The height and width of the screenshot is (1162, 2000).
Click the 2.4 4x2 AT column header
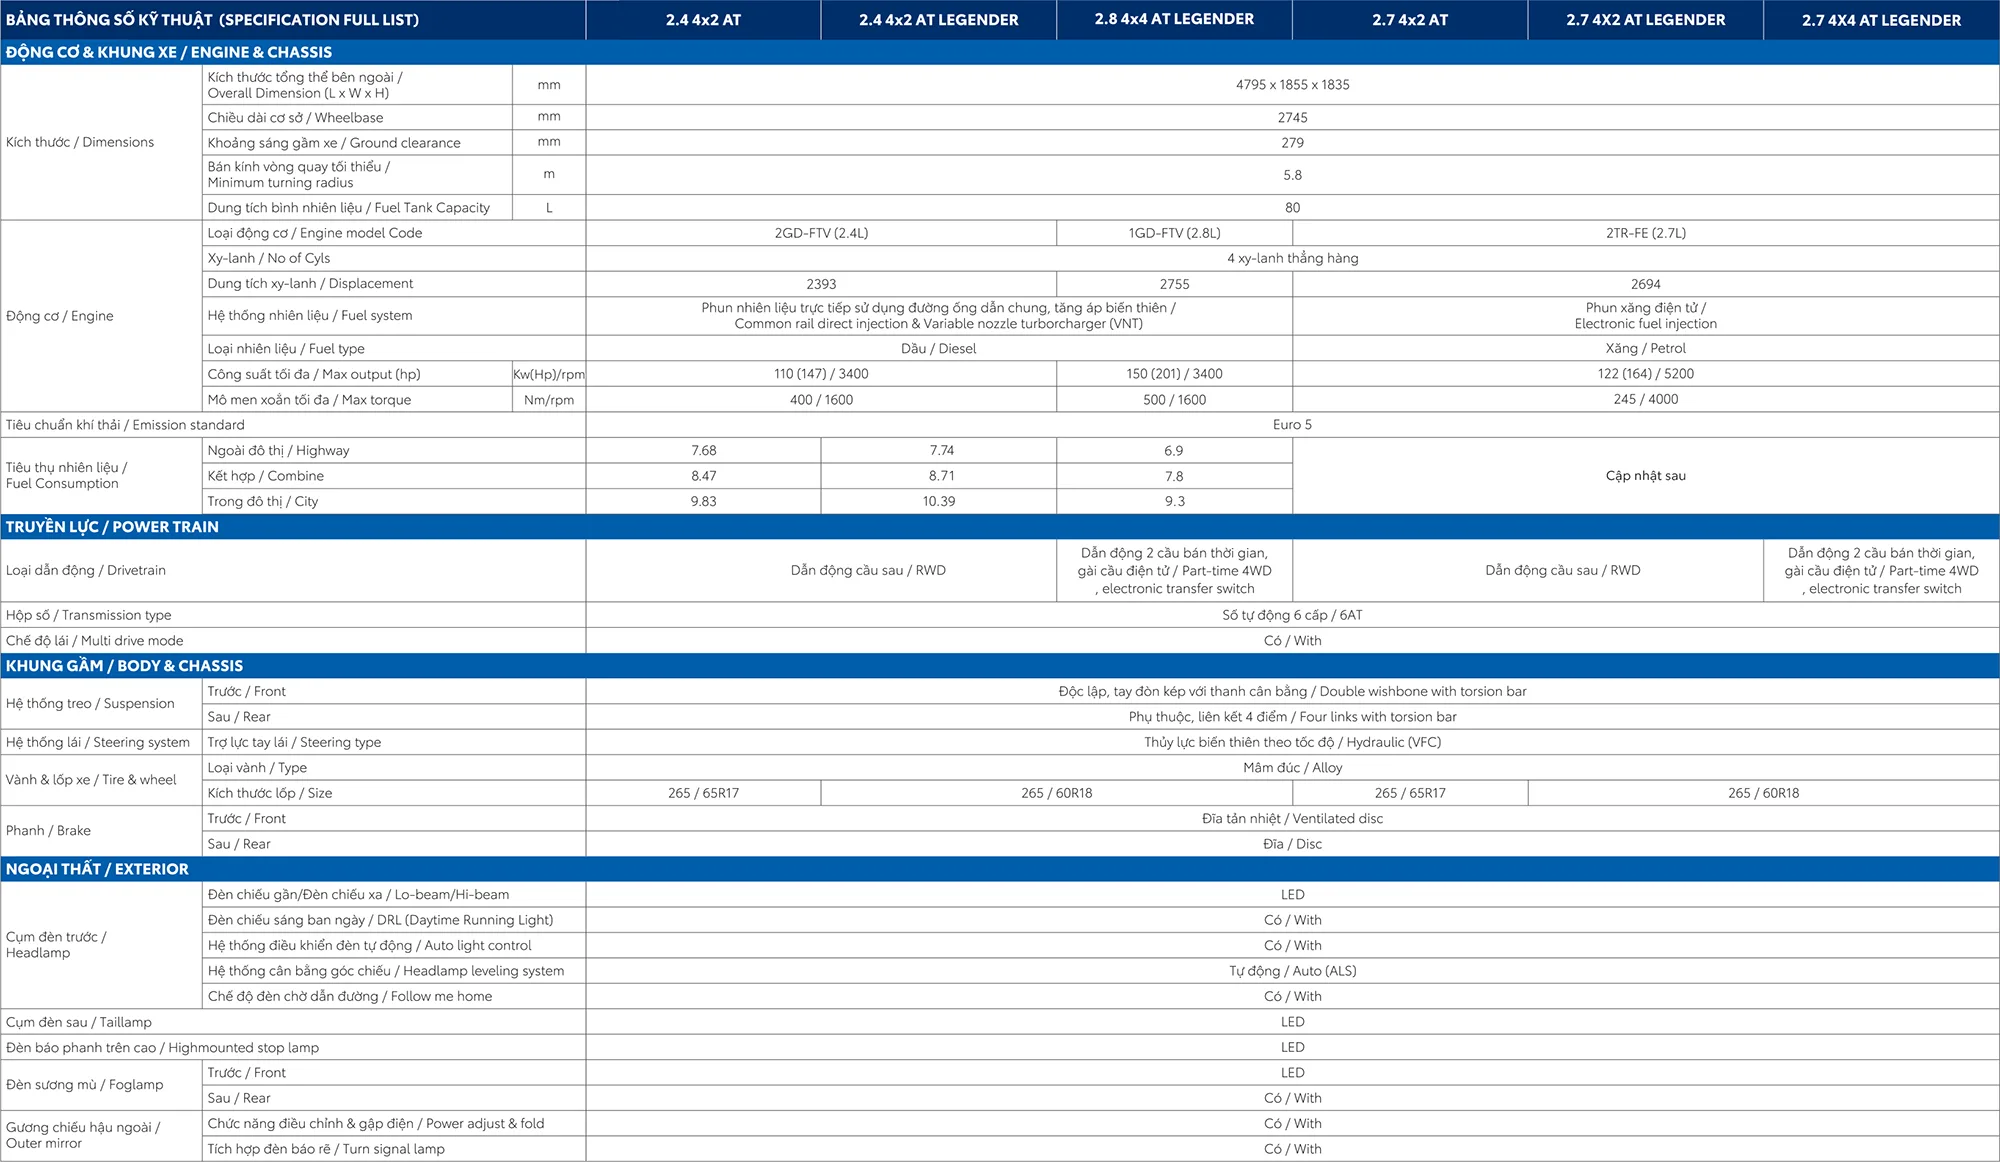coord(703,20)
